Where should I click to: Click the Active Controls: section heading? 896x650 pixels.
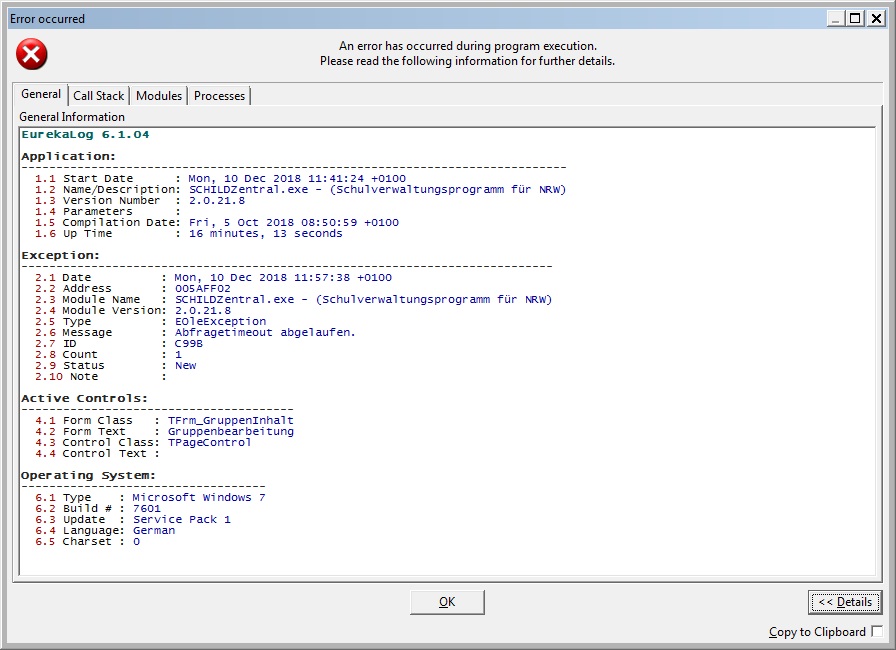tap(85, 398)
